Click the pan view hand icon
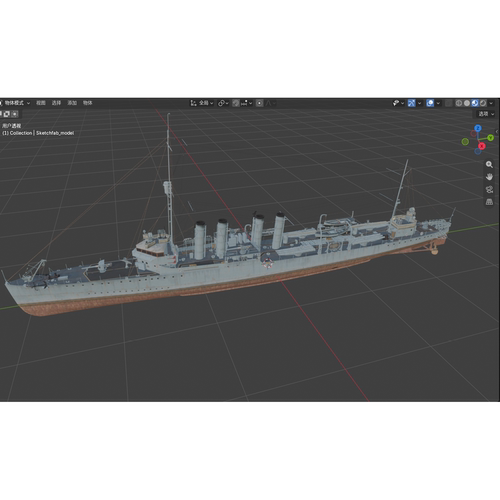Viewport: 500px width, 500px height. (489, 177)
